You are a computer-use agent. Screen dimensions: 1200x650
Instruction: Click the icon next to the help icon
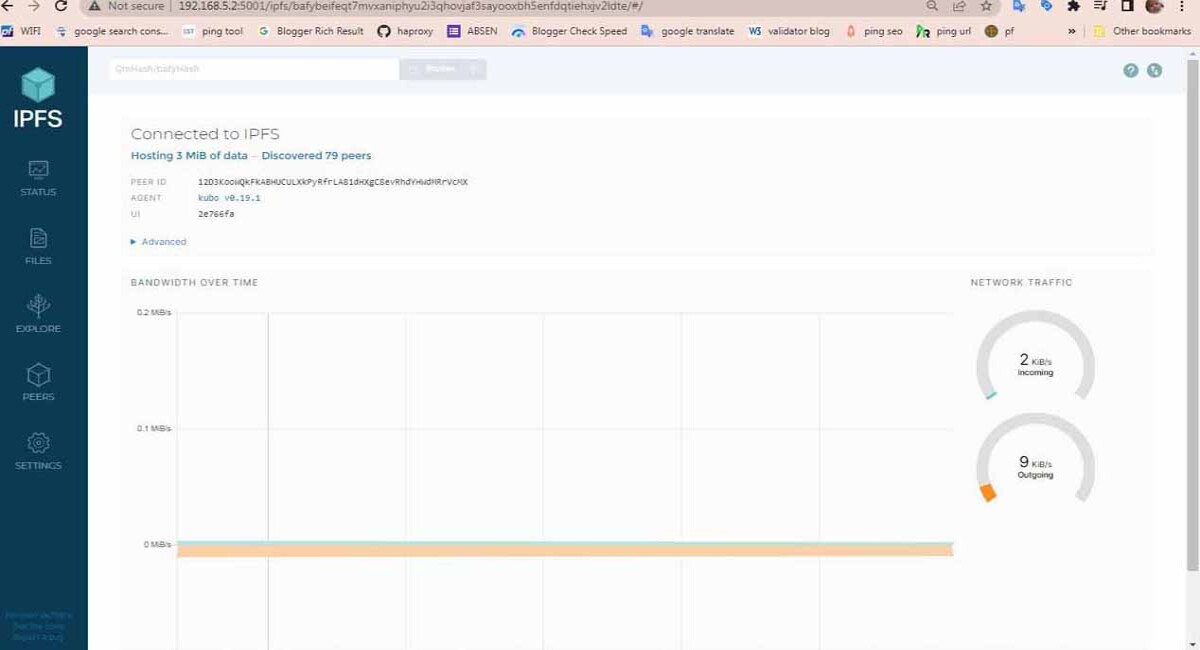pos(1154,70)
